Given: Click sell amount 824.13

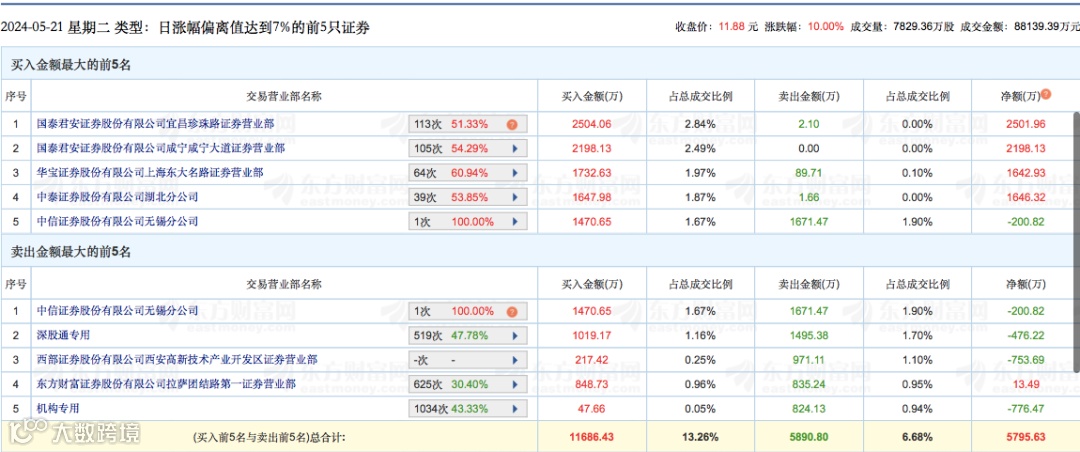Looking at the screenshot, I should 810,409.
